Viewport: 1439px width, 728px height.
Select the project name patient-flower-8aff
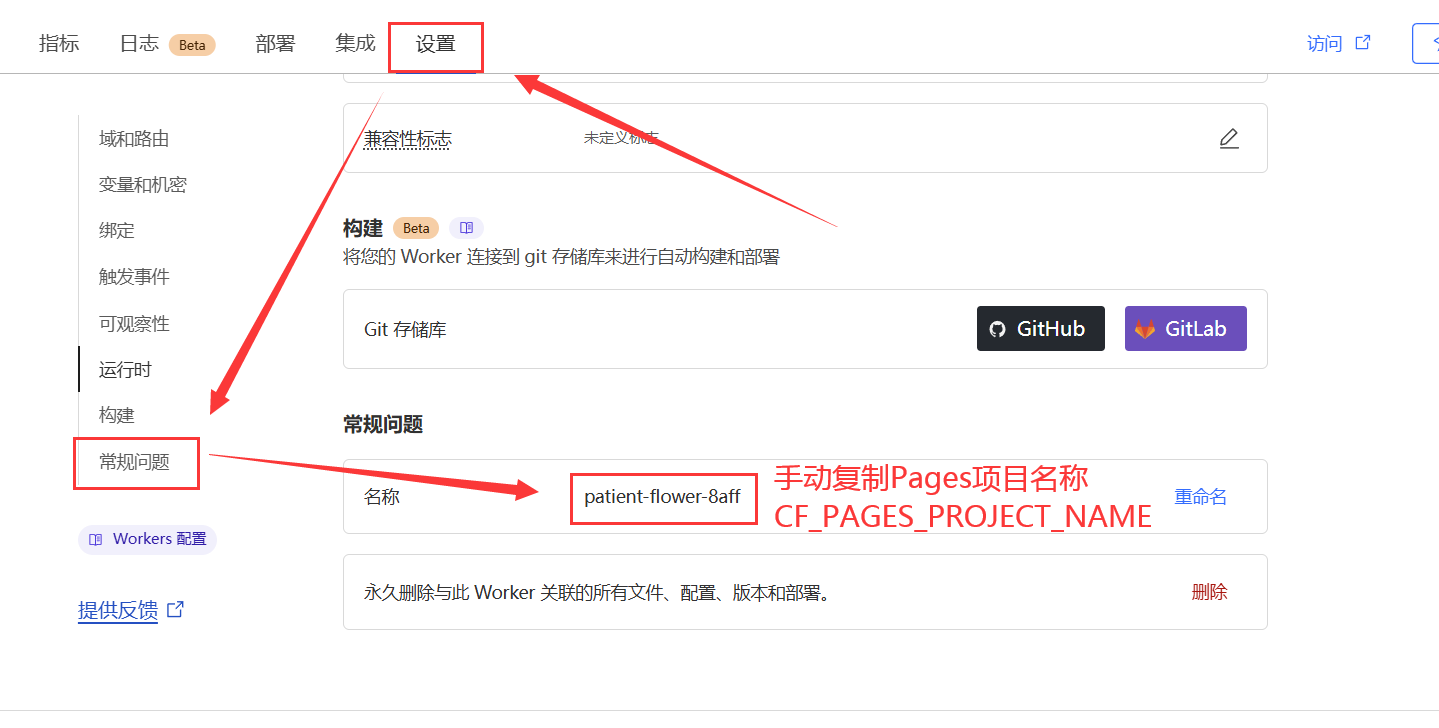tap(663, 497)
